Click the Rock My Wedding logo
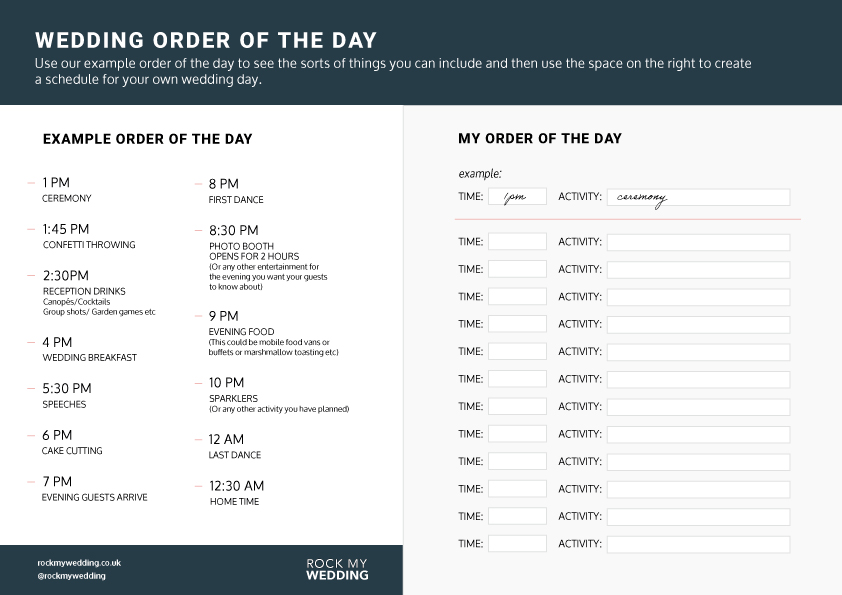Image resolution: width=842 pixels, height=595 pixels. pyautogui.click(x=337, y=569)
